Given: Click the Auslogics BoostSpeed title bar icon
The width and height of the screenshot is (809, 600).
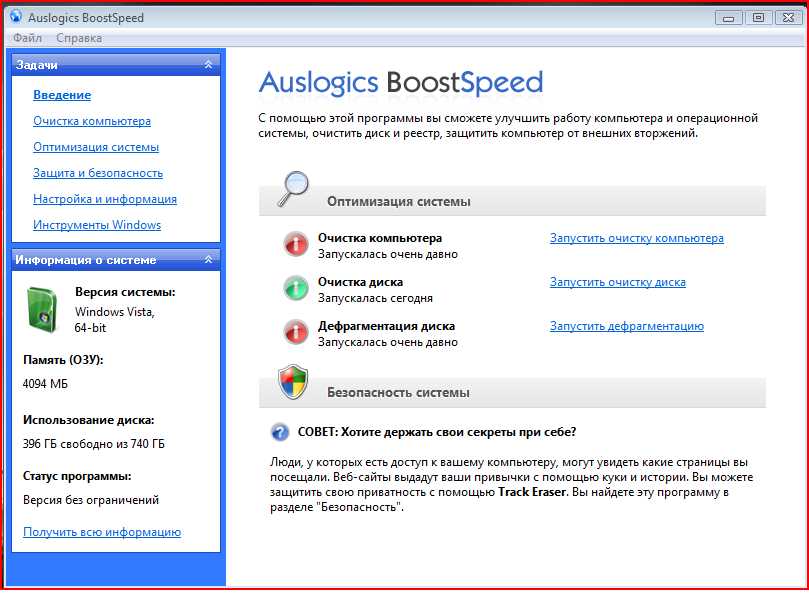Looking at the screenshot, I should 16,17.
